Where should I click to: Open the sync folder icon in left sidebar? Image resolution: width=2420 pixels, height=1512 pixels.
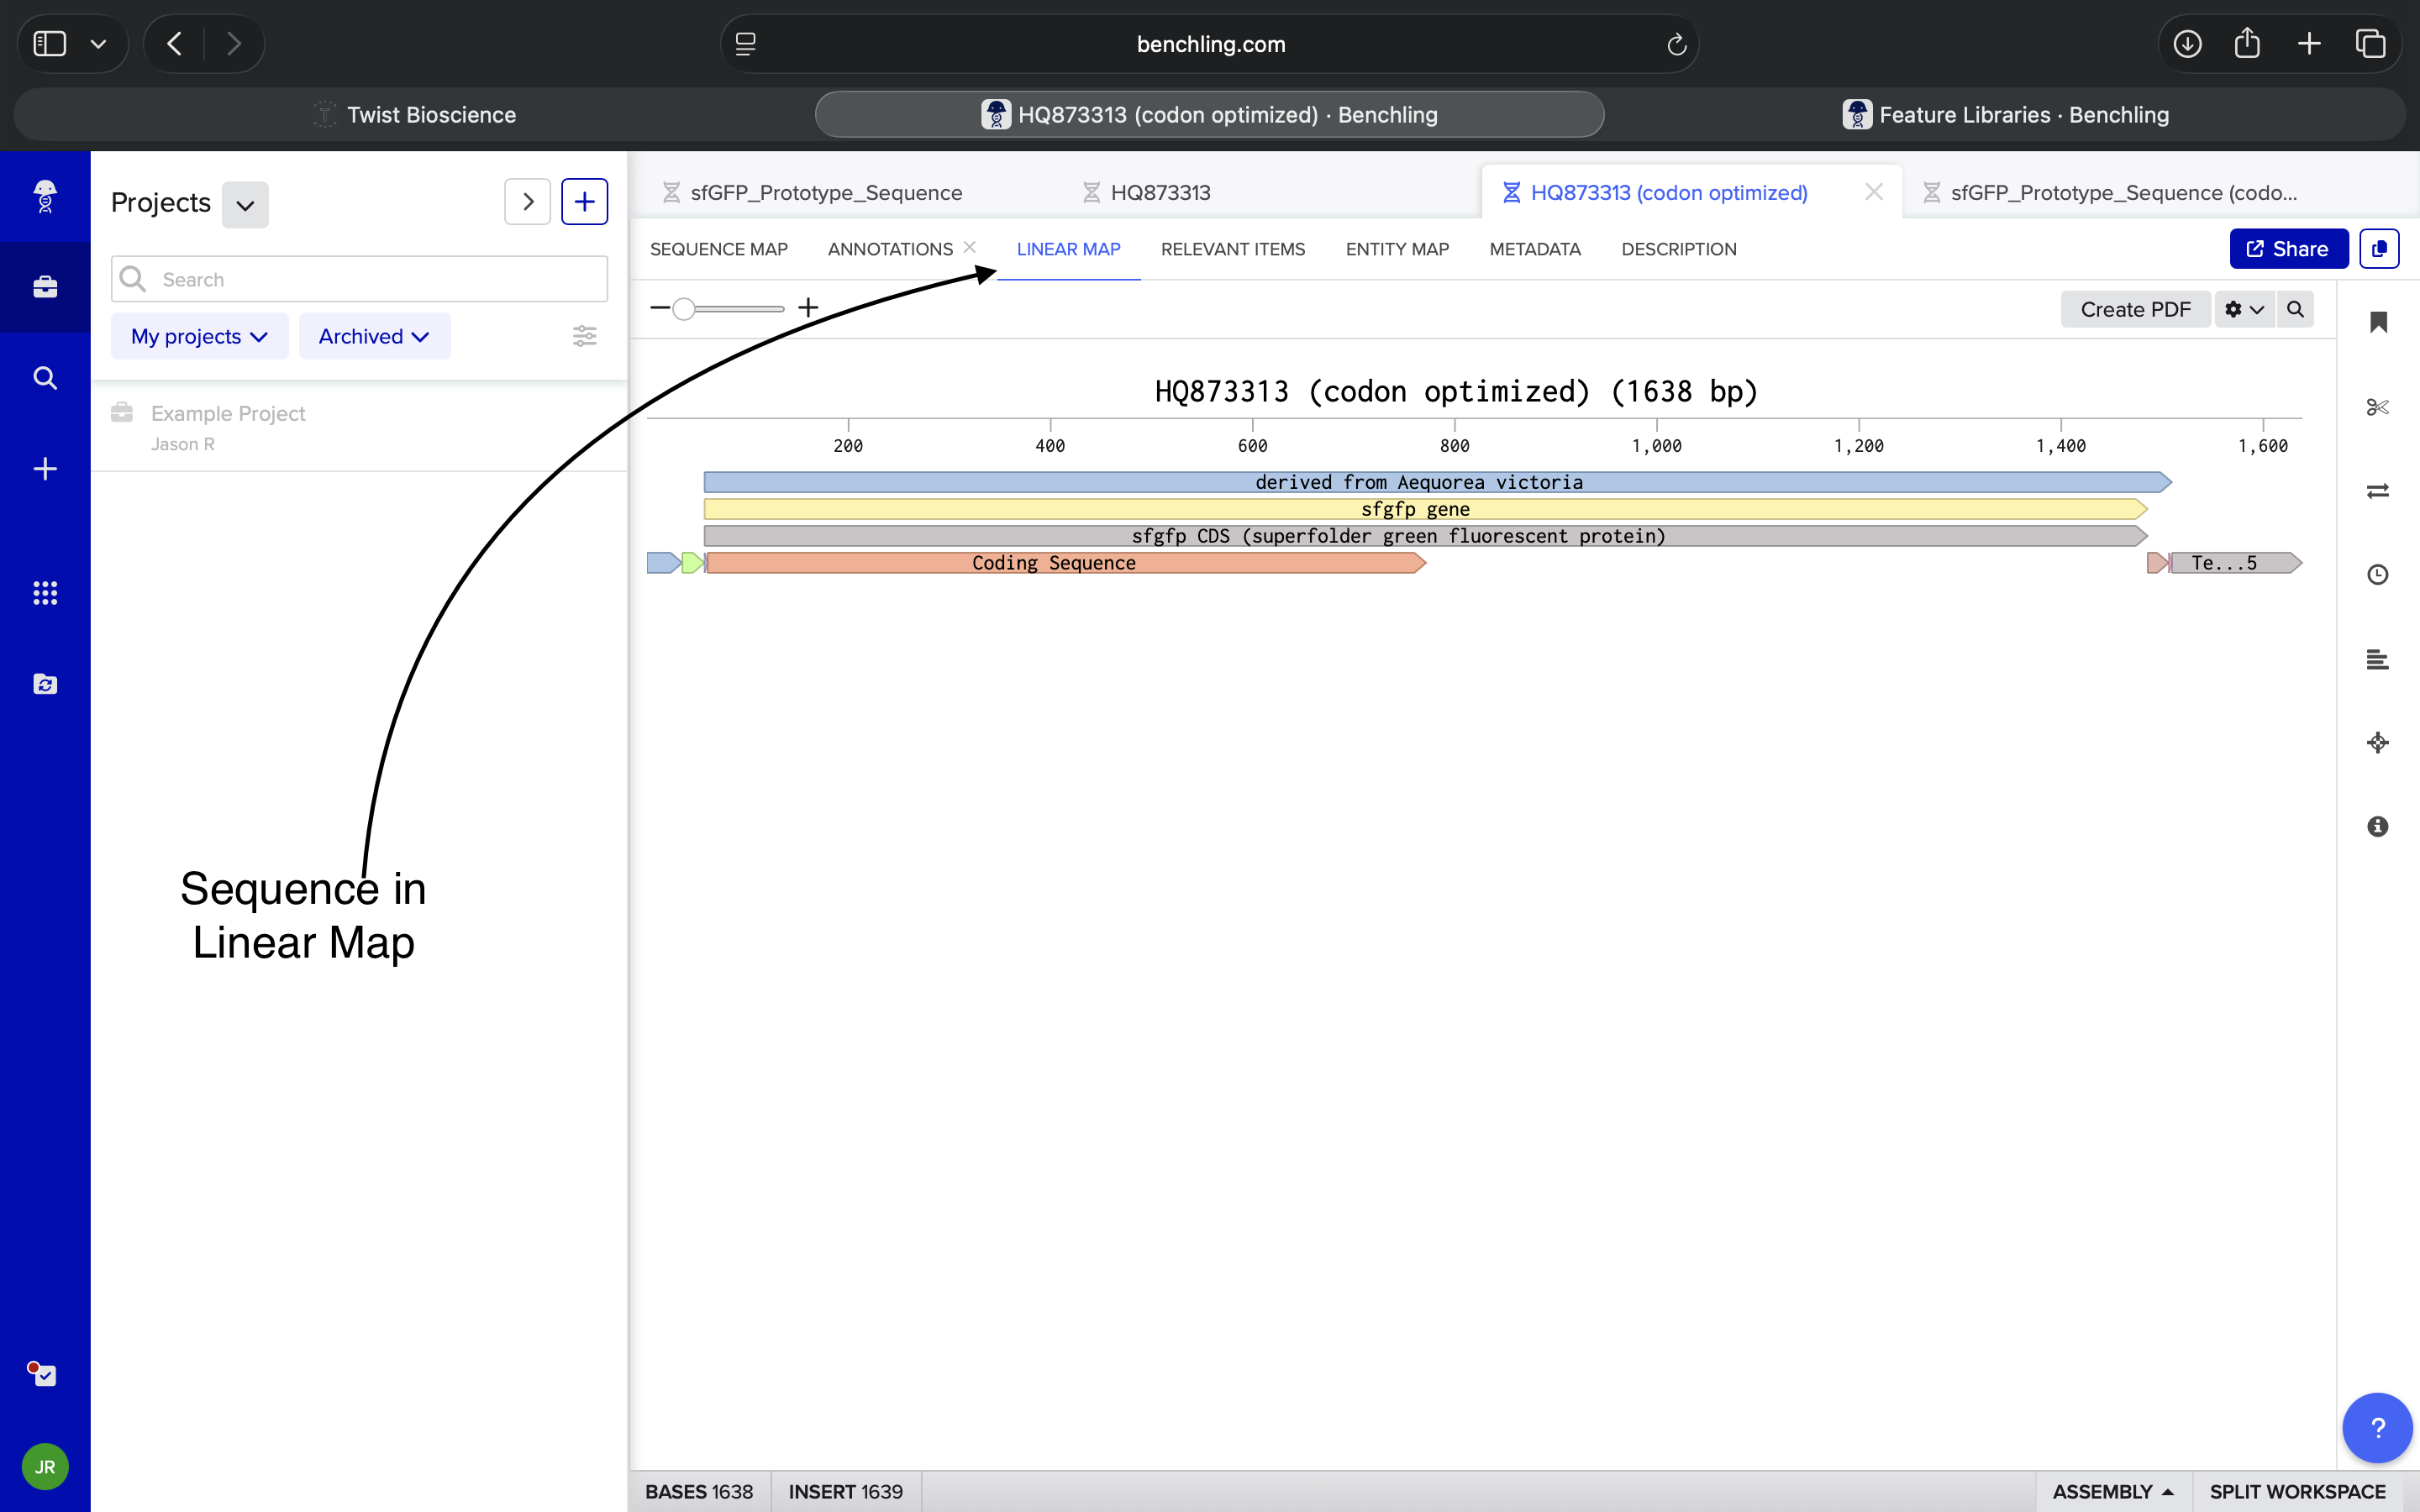tap(45, 684)
